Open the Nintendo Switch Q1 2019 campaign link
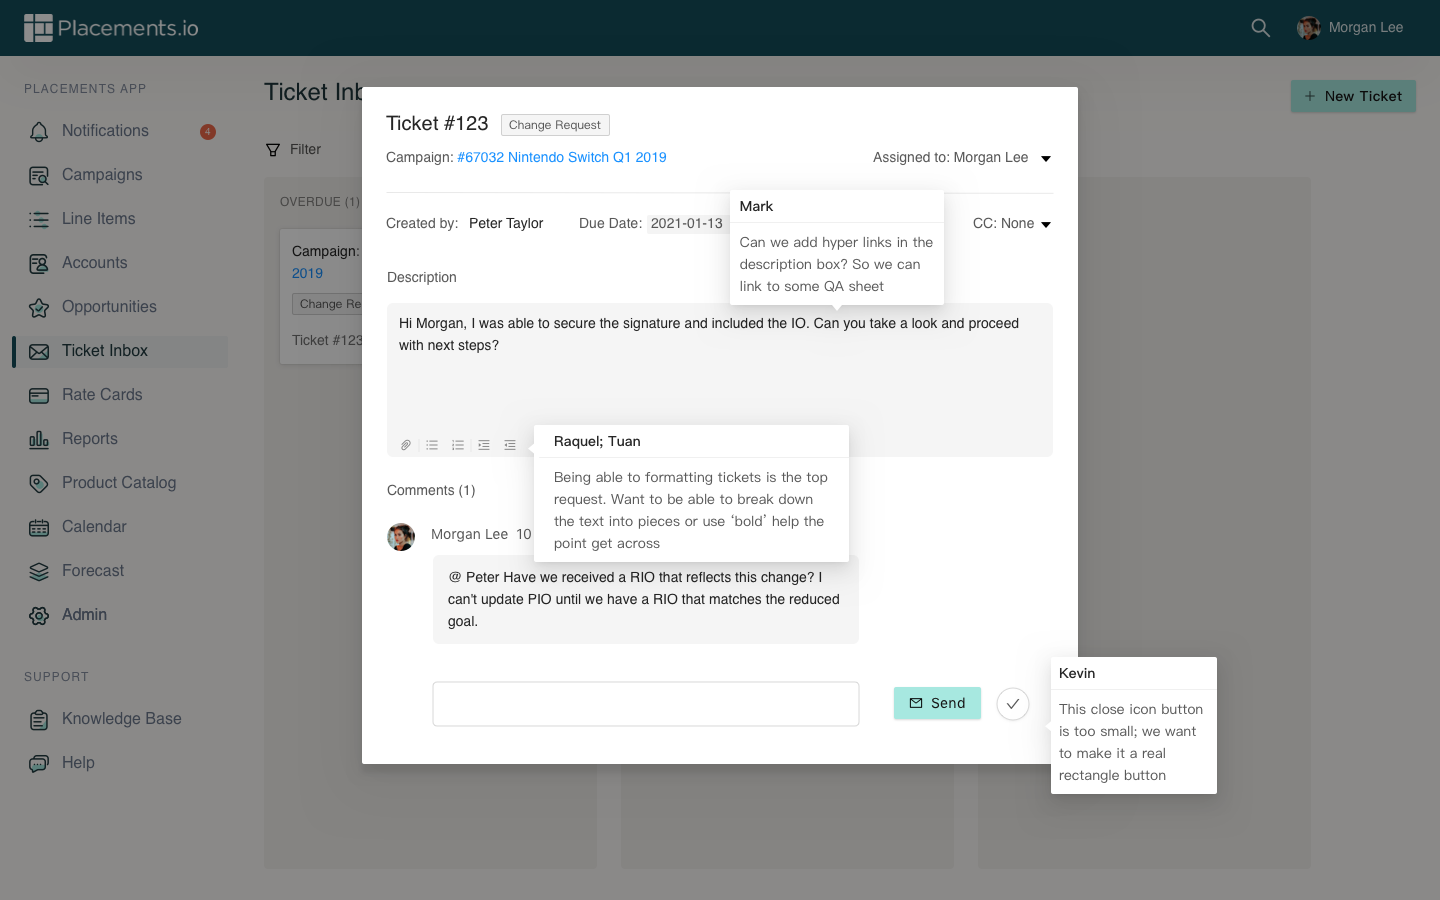The height and width of the screenshot is (900, 1440). (x=561, y=157)
